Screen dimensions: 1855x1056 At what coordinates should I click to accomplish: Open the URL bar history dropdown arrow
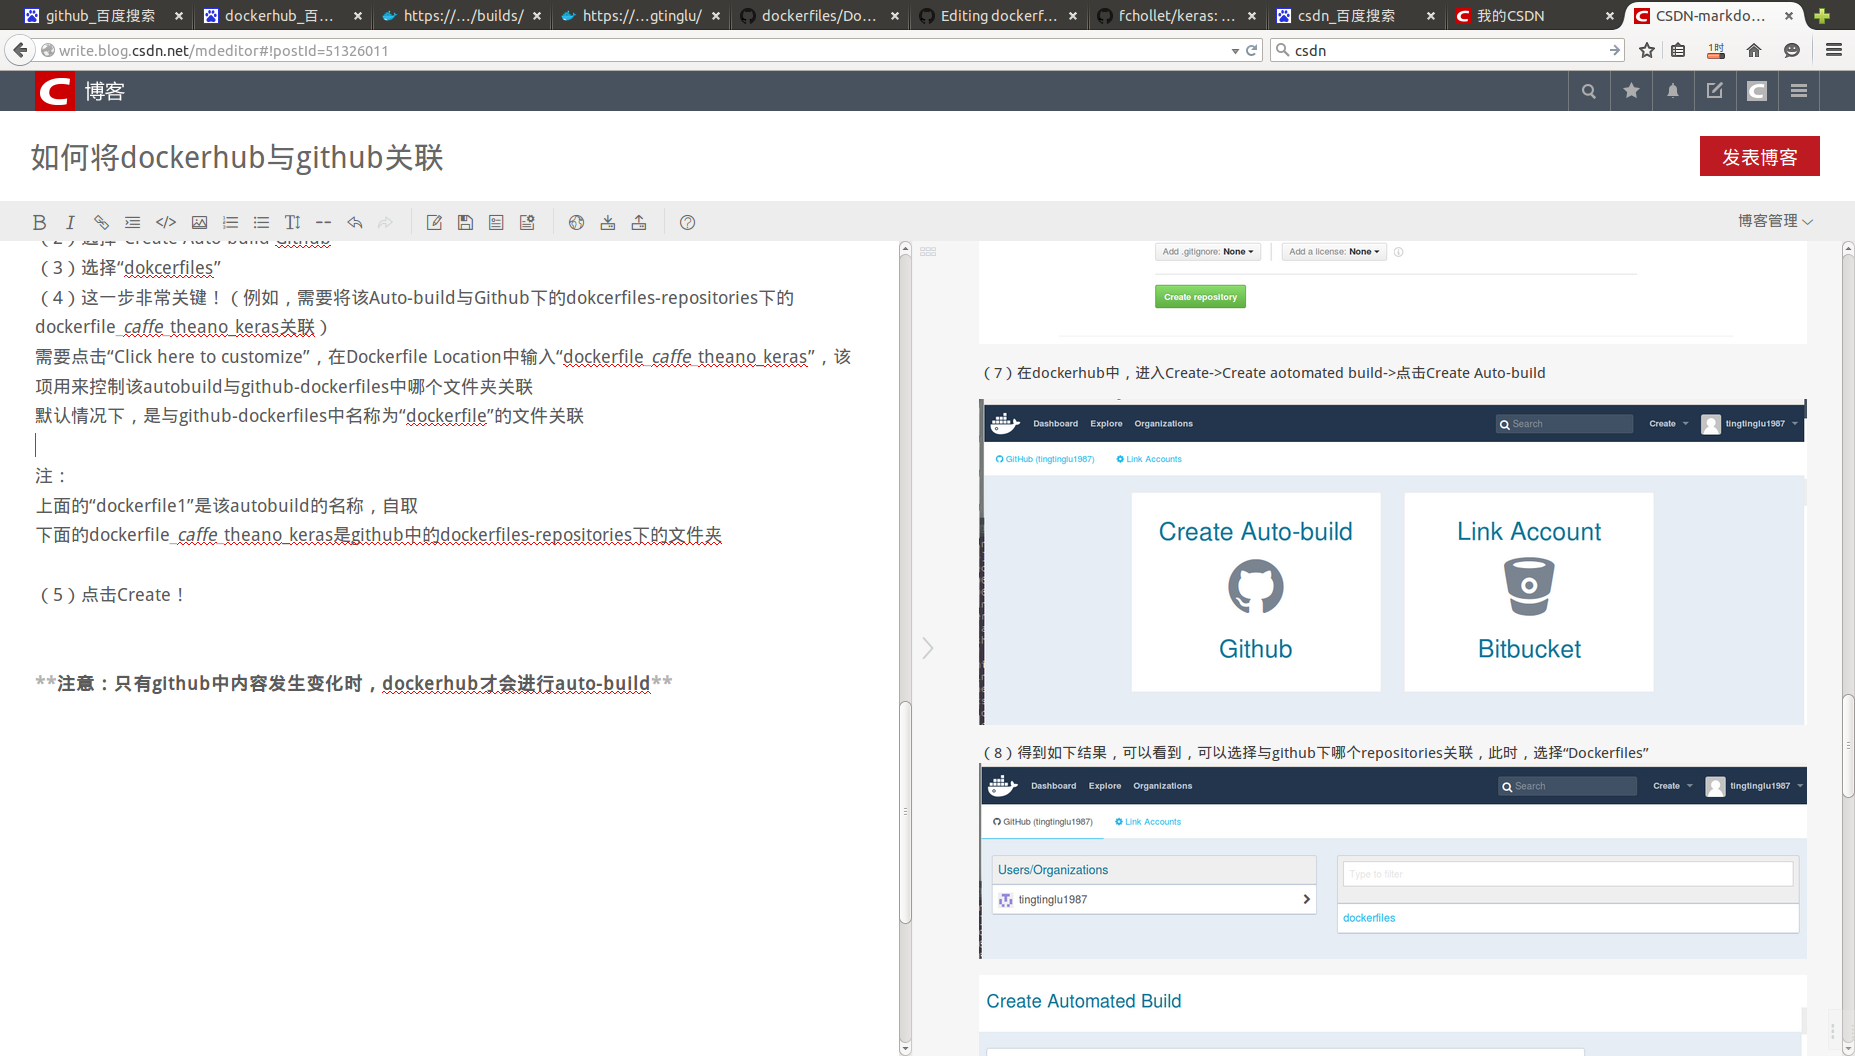pos(1235,51)
